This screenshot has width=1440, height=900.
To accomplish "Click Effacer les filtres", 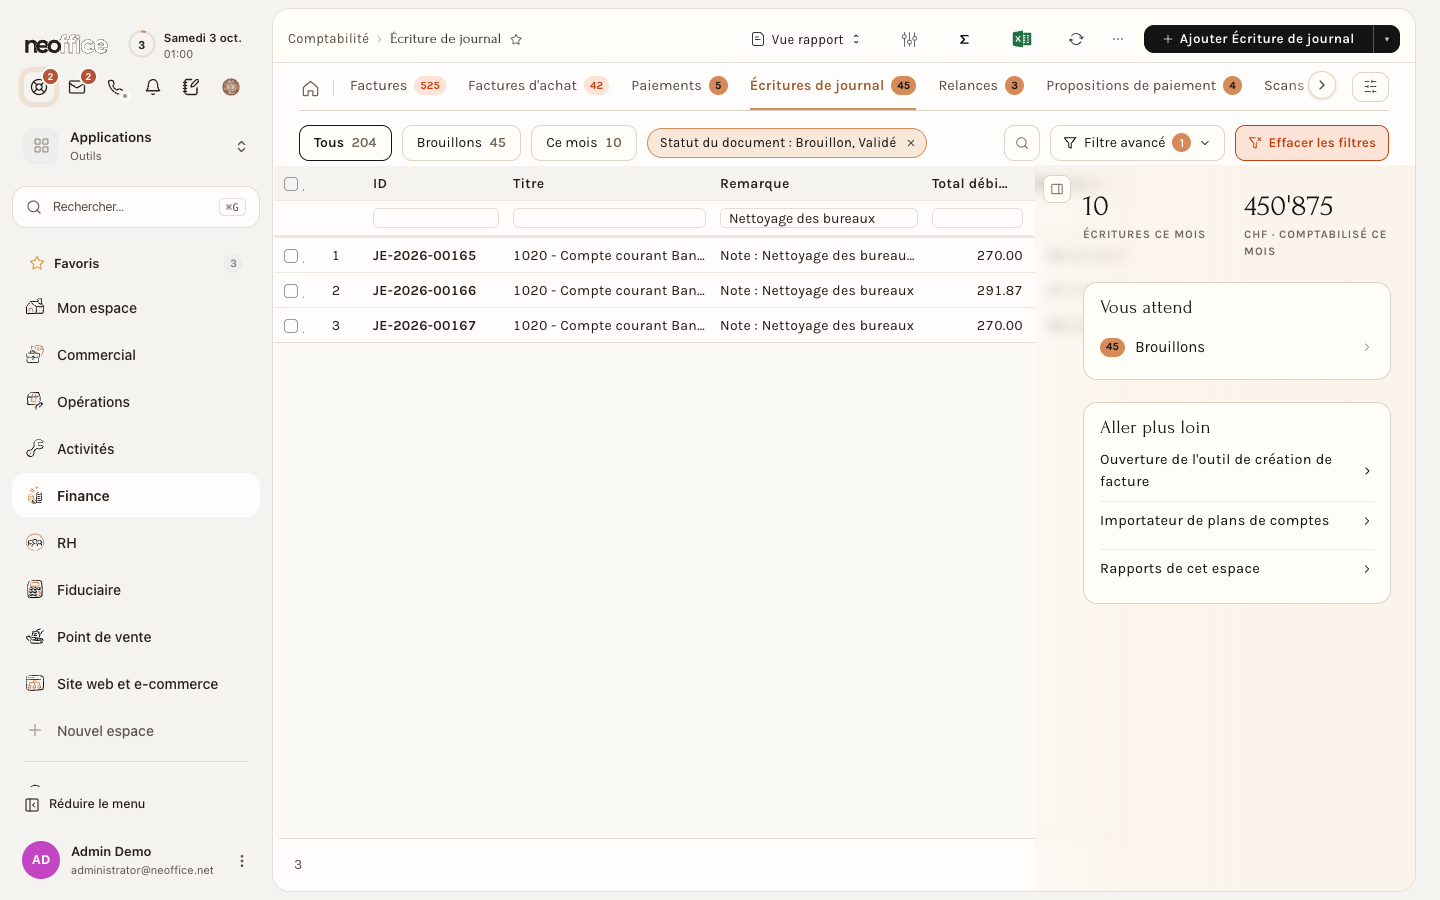I will [1312, 143].
